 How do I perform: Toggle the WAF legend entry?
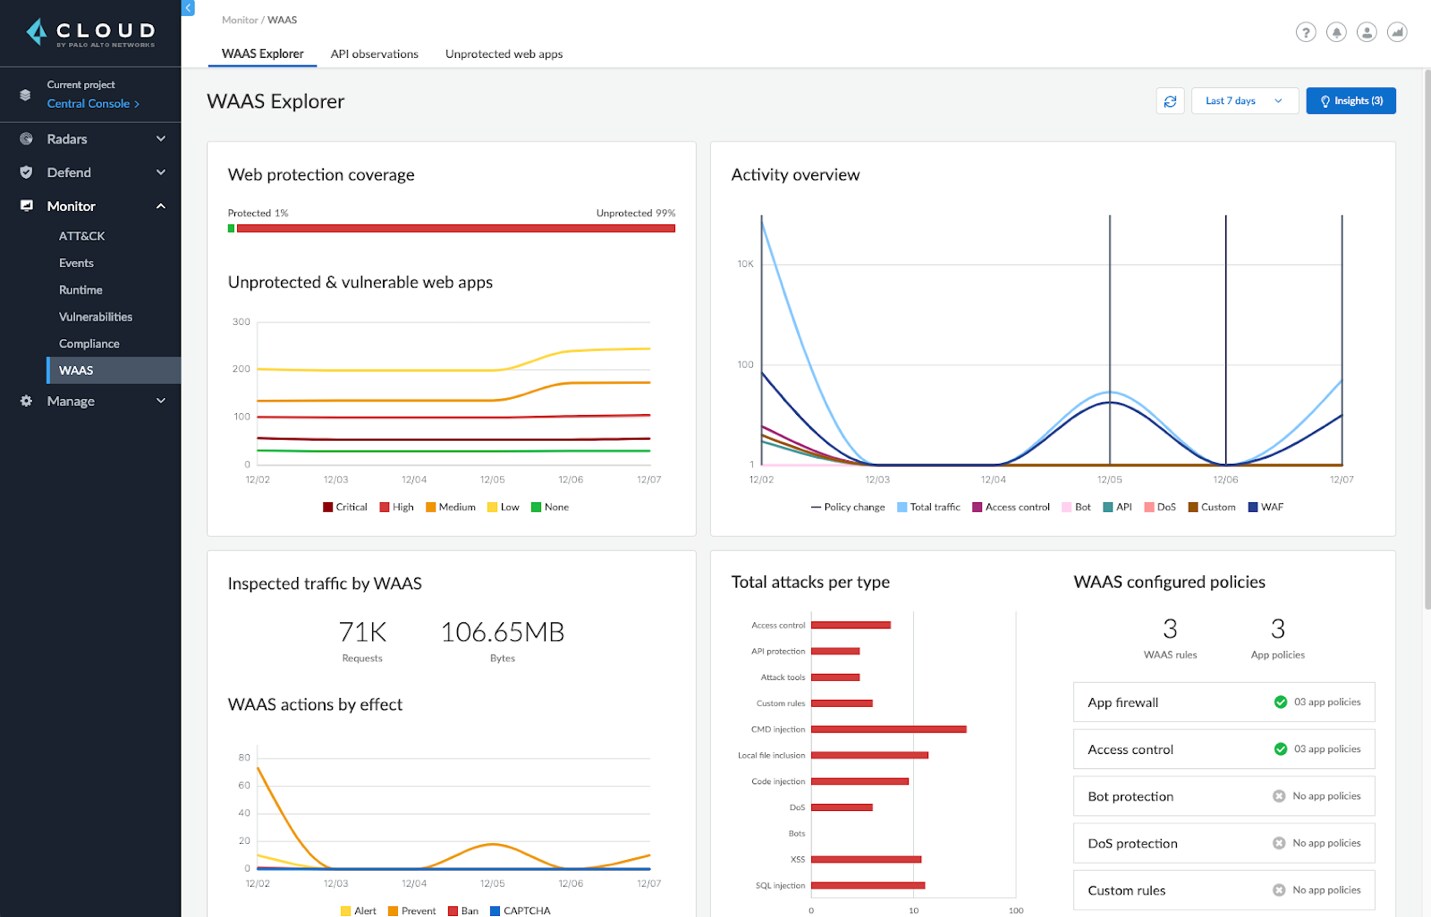click(1266, 507)
